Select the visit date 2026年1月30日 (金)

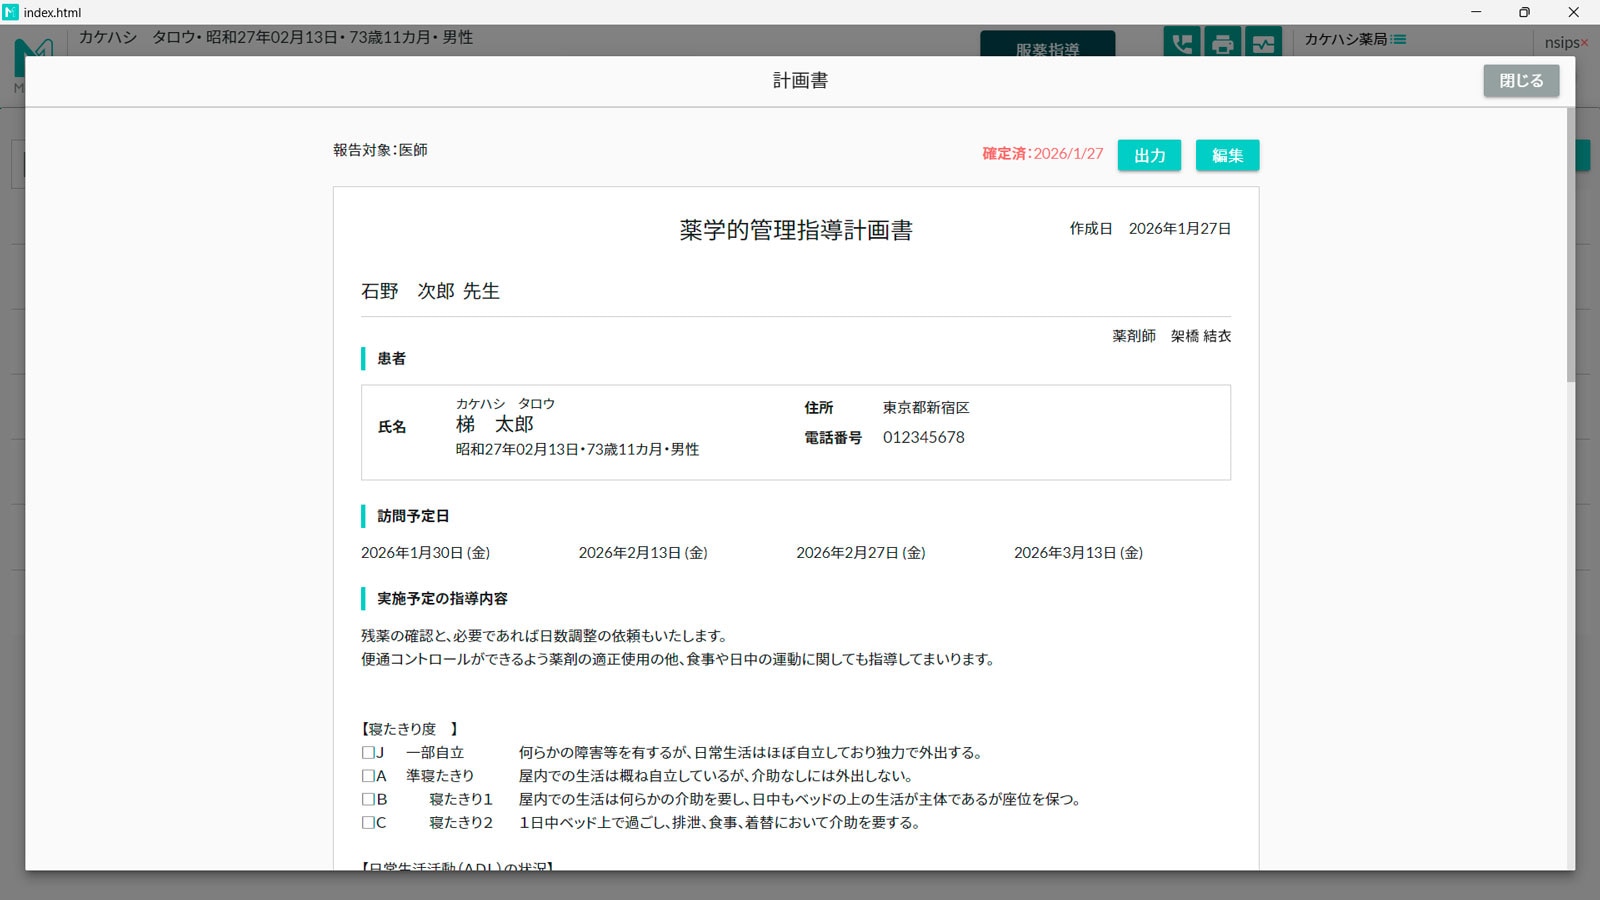(x=425, y=552)
